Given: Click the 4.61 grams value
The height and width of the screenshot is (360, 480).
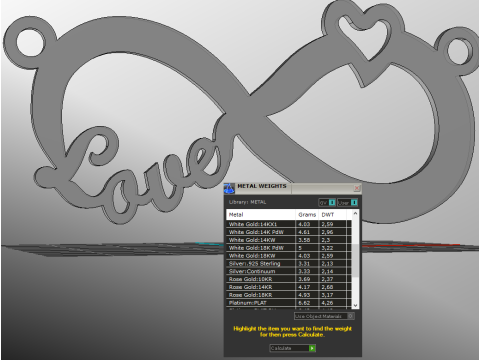Looking at the screenshot, I should click(x=304, y=232).
